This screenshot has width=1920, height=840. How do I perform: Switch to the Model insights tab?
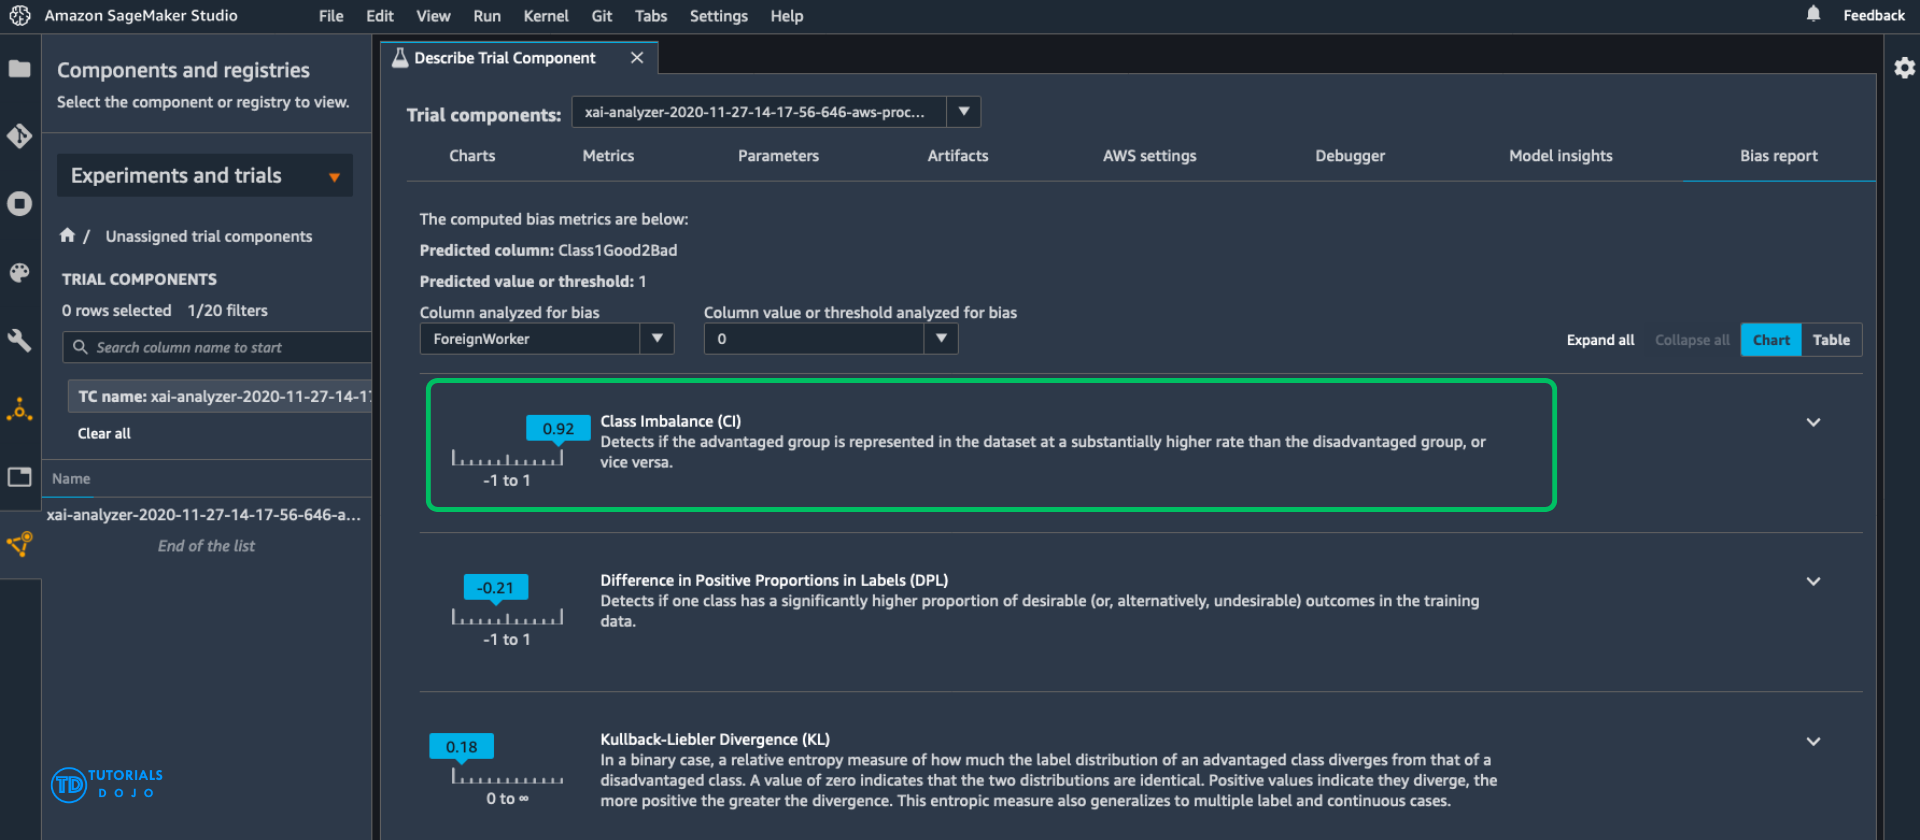[x=1560, y=156]
